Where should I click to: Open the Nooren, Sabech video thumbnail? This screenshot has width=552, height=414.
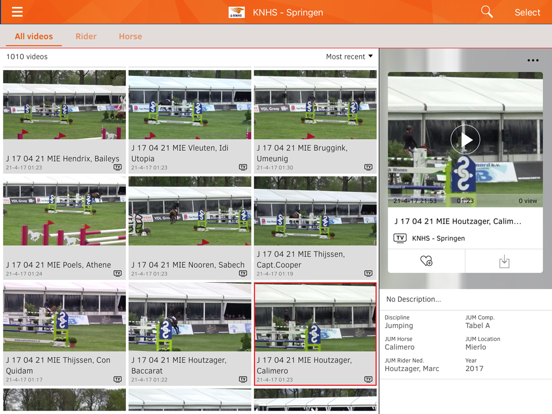[190, 211]
